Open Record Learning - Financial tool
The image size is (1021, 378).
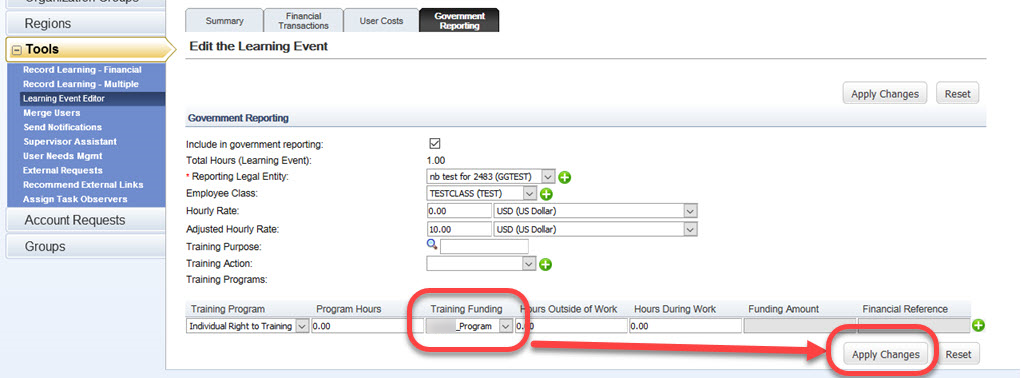click(82, 70)
